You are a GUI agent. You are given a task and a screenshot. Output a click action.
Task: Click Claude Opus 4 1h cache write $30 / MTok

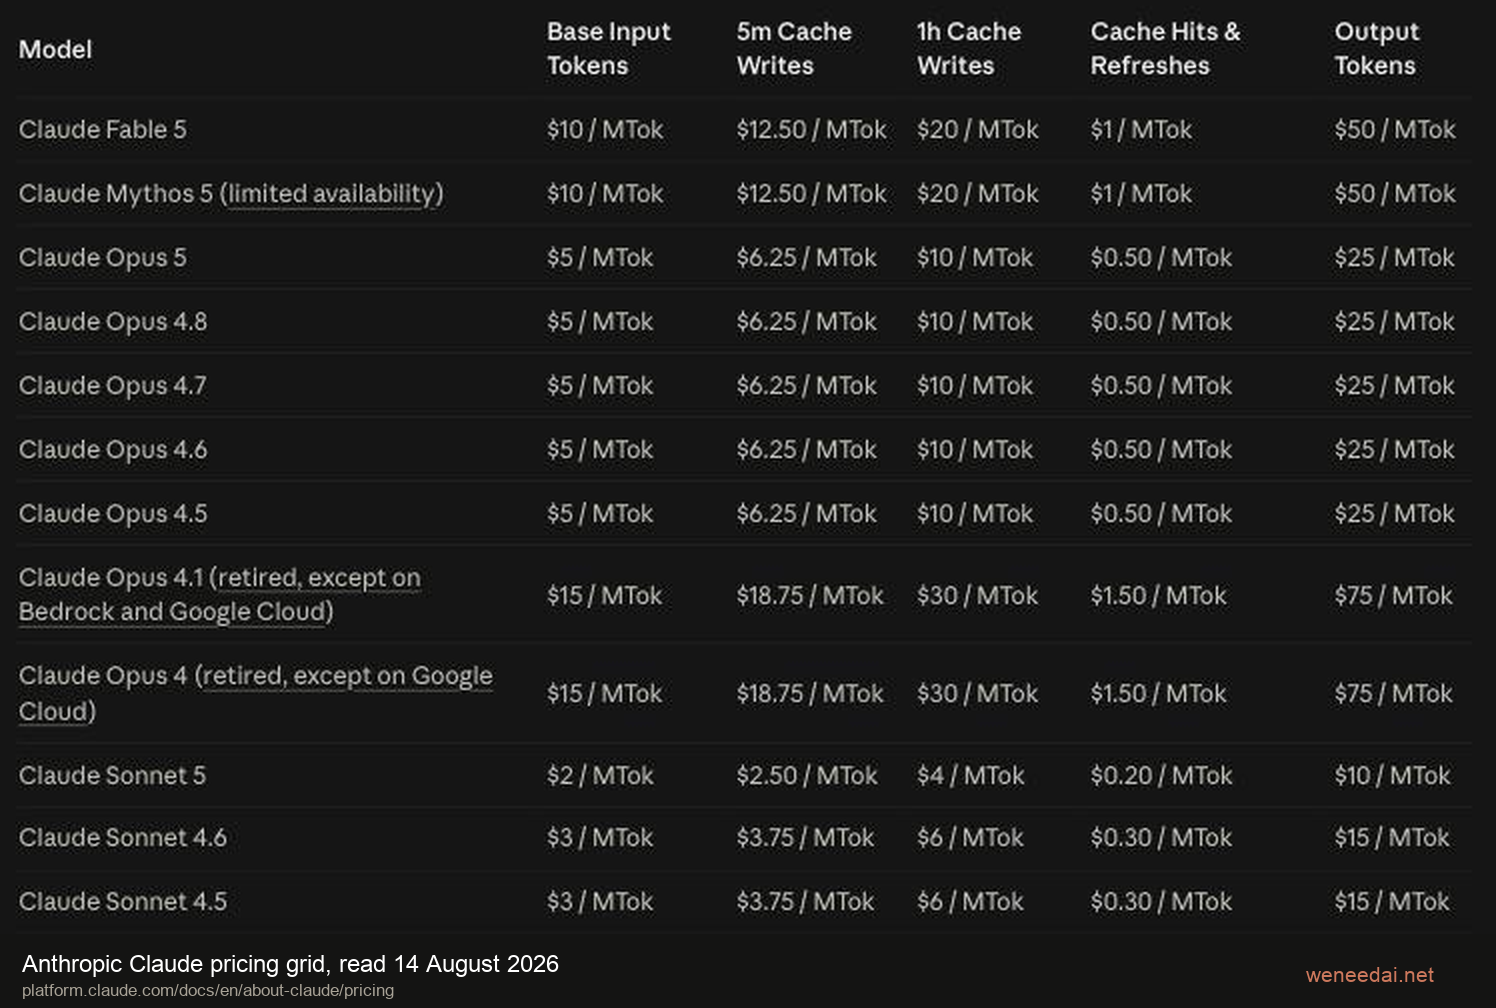977,694
